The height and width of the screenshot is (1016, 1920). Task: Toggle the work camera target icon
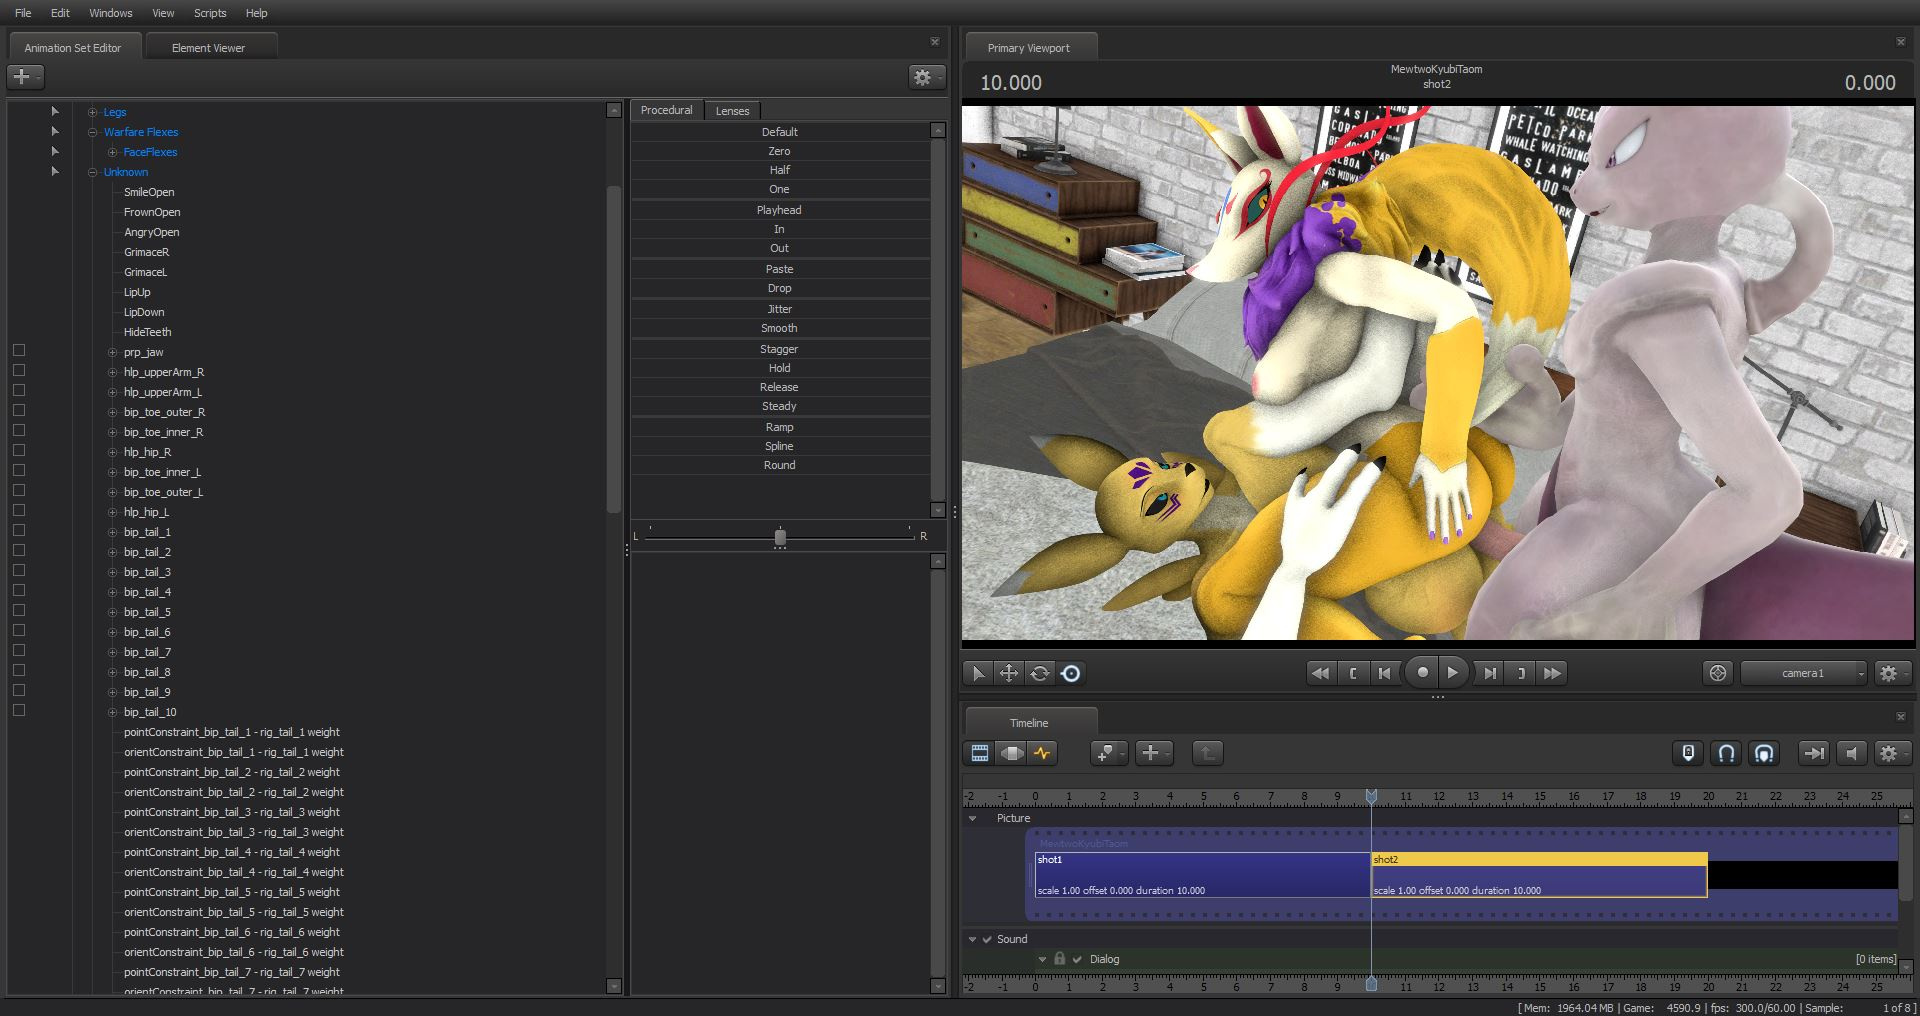tap(1718, 673)
